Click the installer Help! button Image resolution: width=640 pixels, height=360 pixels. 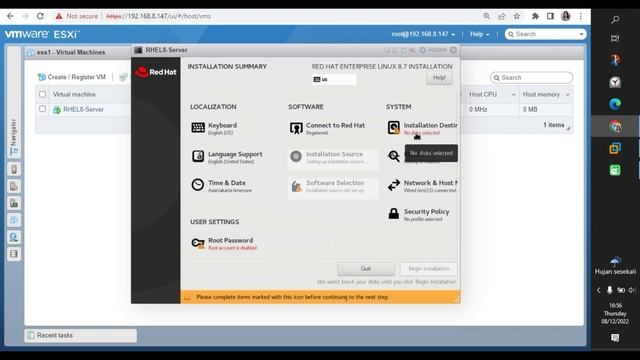tap(439, 78)
